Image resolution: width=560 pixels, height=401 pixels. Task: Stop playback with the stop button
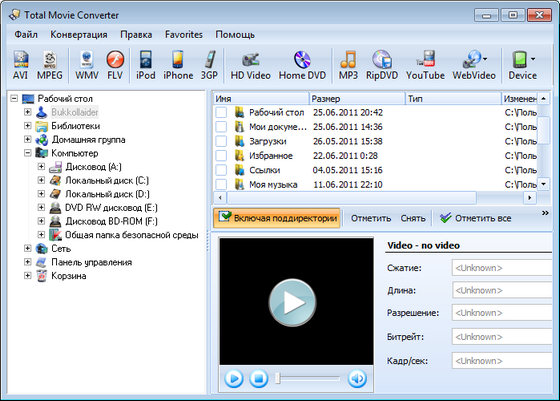point(259,378)
